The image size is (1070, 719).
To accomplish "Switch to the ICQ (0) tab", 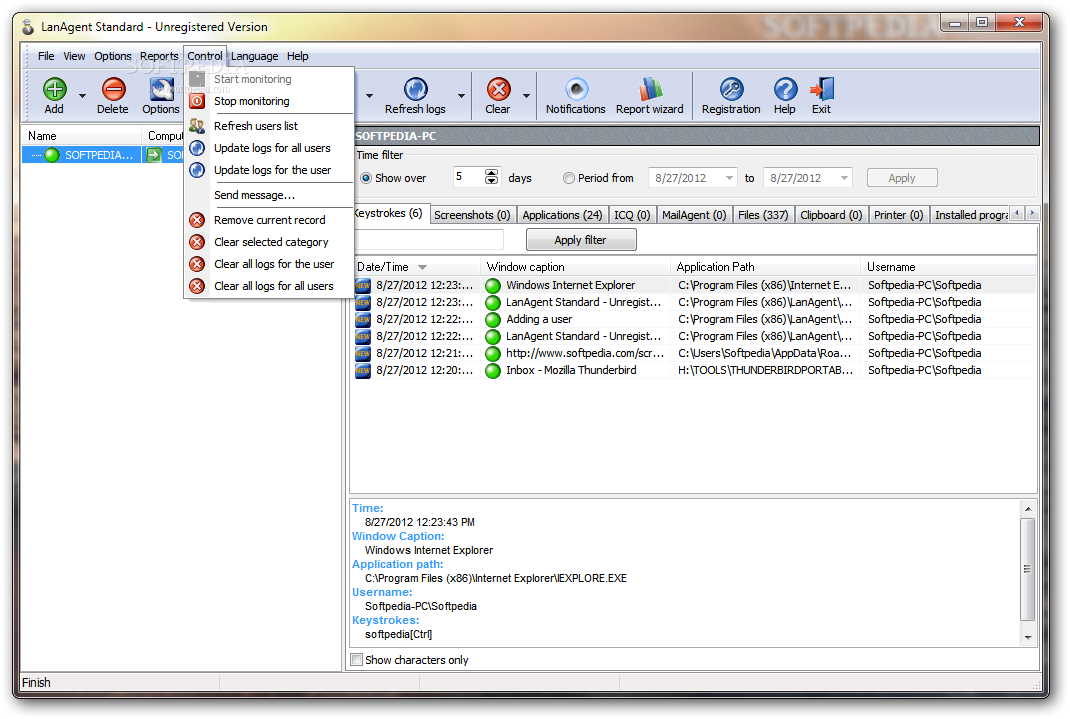I will pyautogui.click(x=632, y=215).
